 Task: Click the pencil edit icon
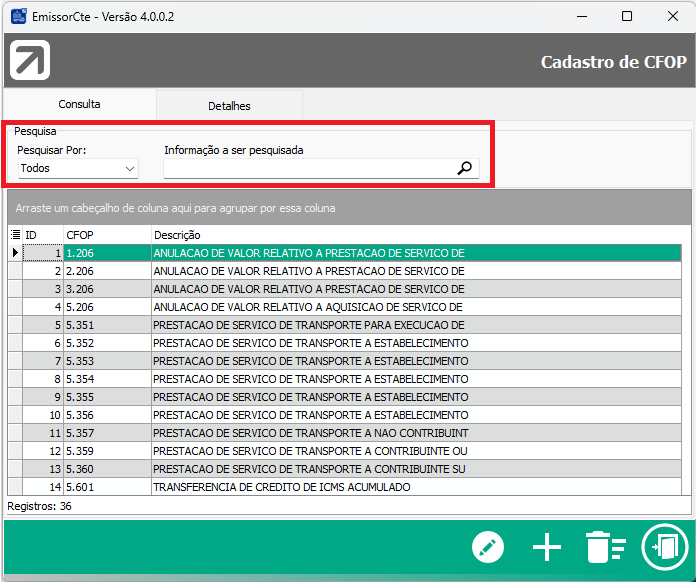point(488,547)
